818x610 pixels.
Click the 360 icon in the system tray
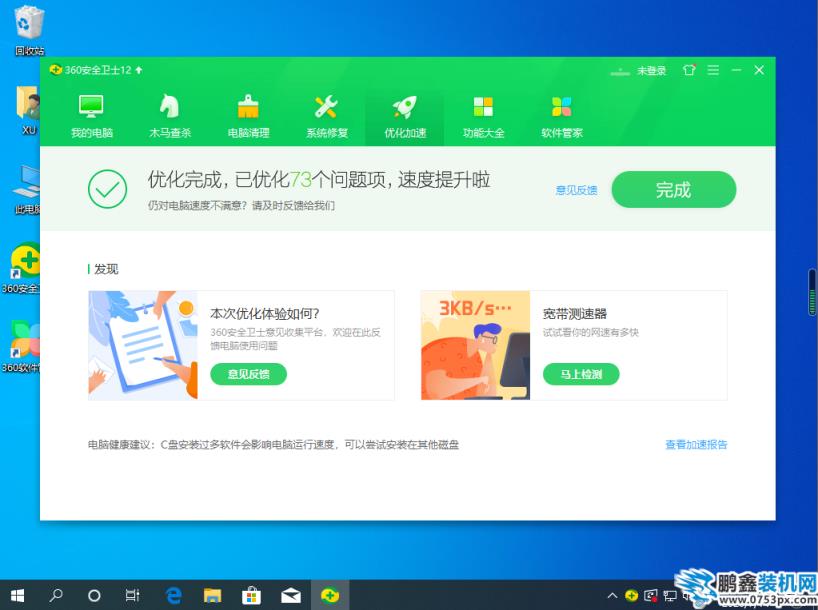632,595
